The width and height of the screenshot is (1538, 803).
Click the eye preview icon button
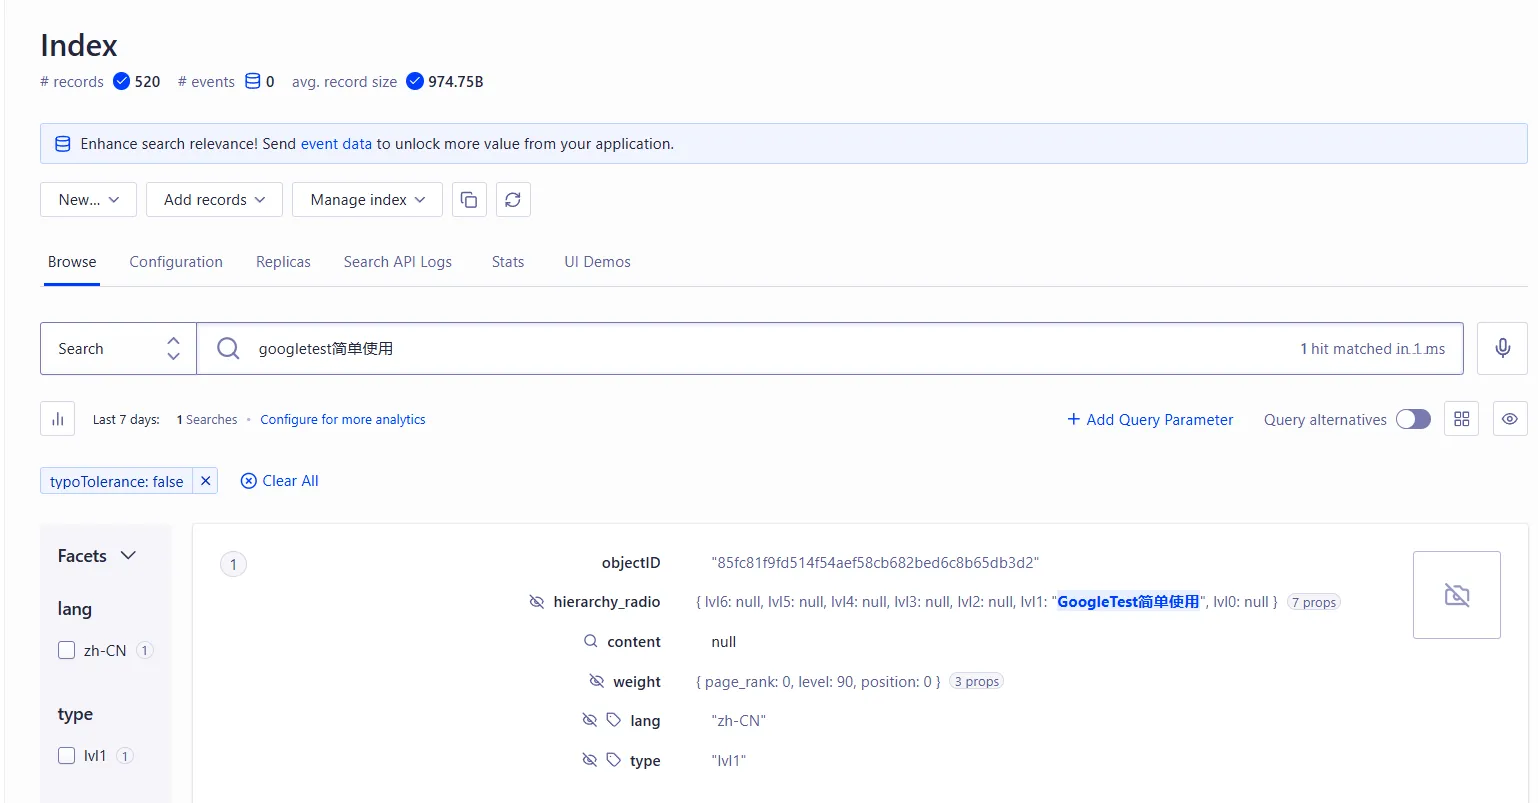(1509, 419)
